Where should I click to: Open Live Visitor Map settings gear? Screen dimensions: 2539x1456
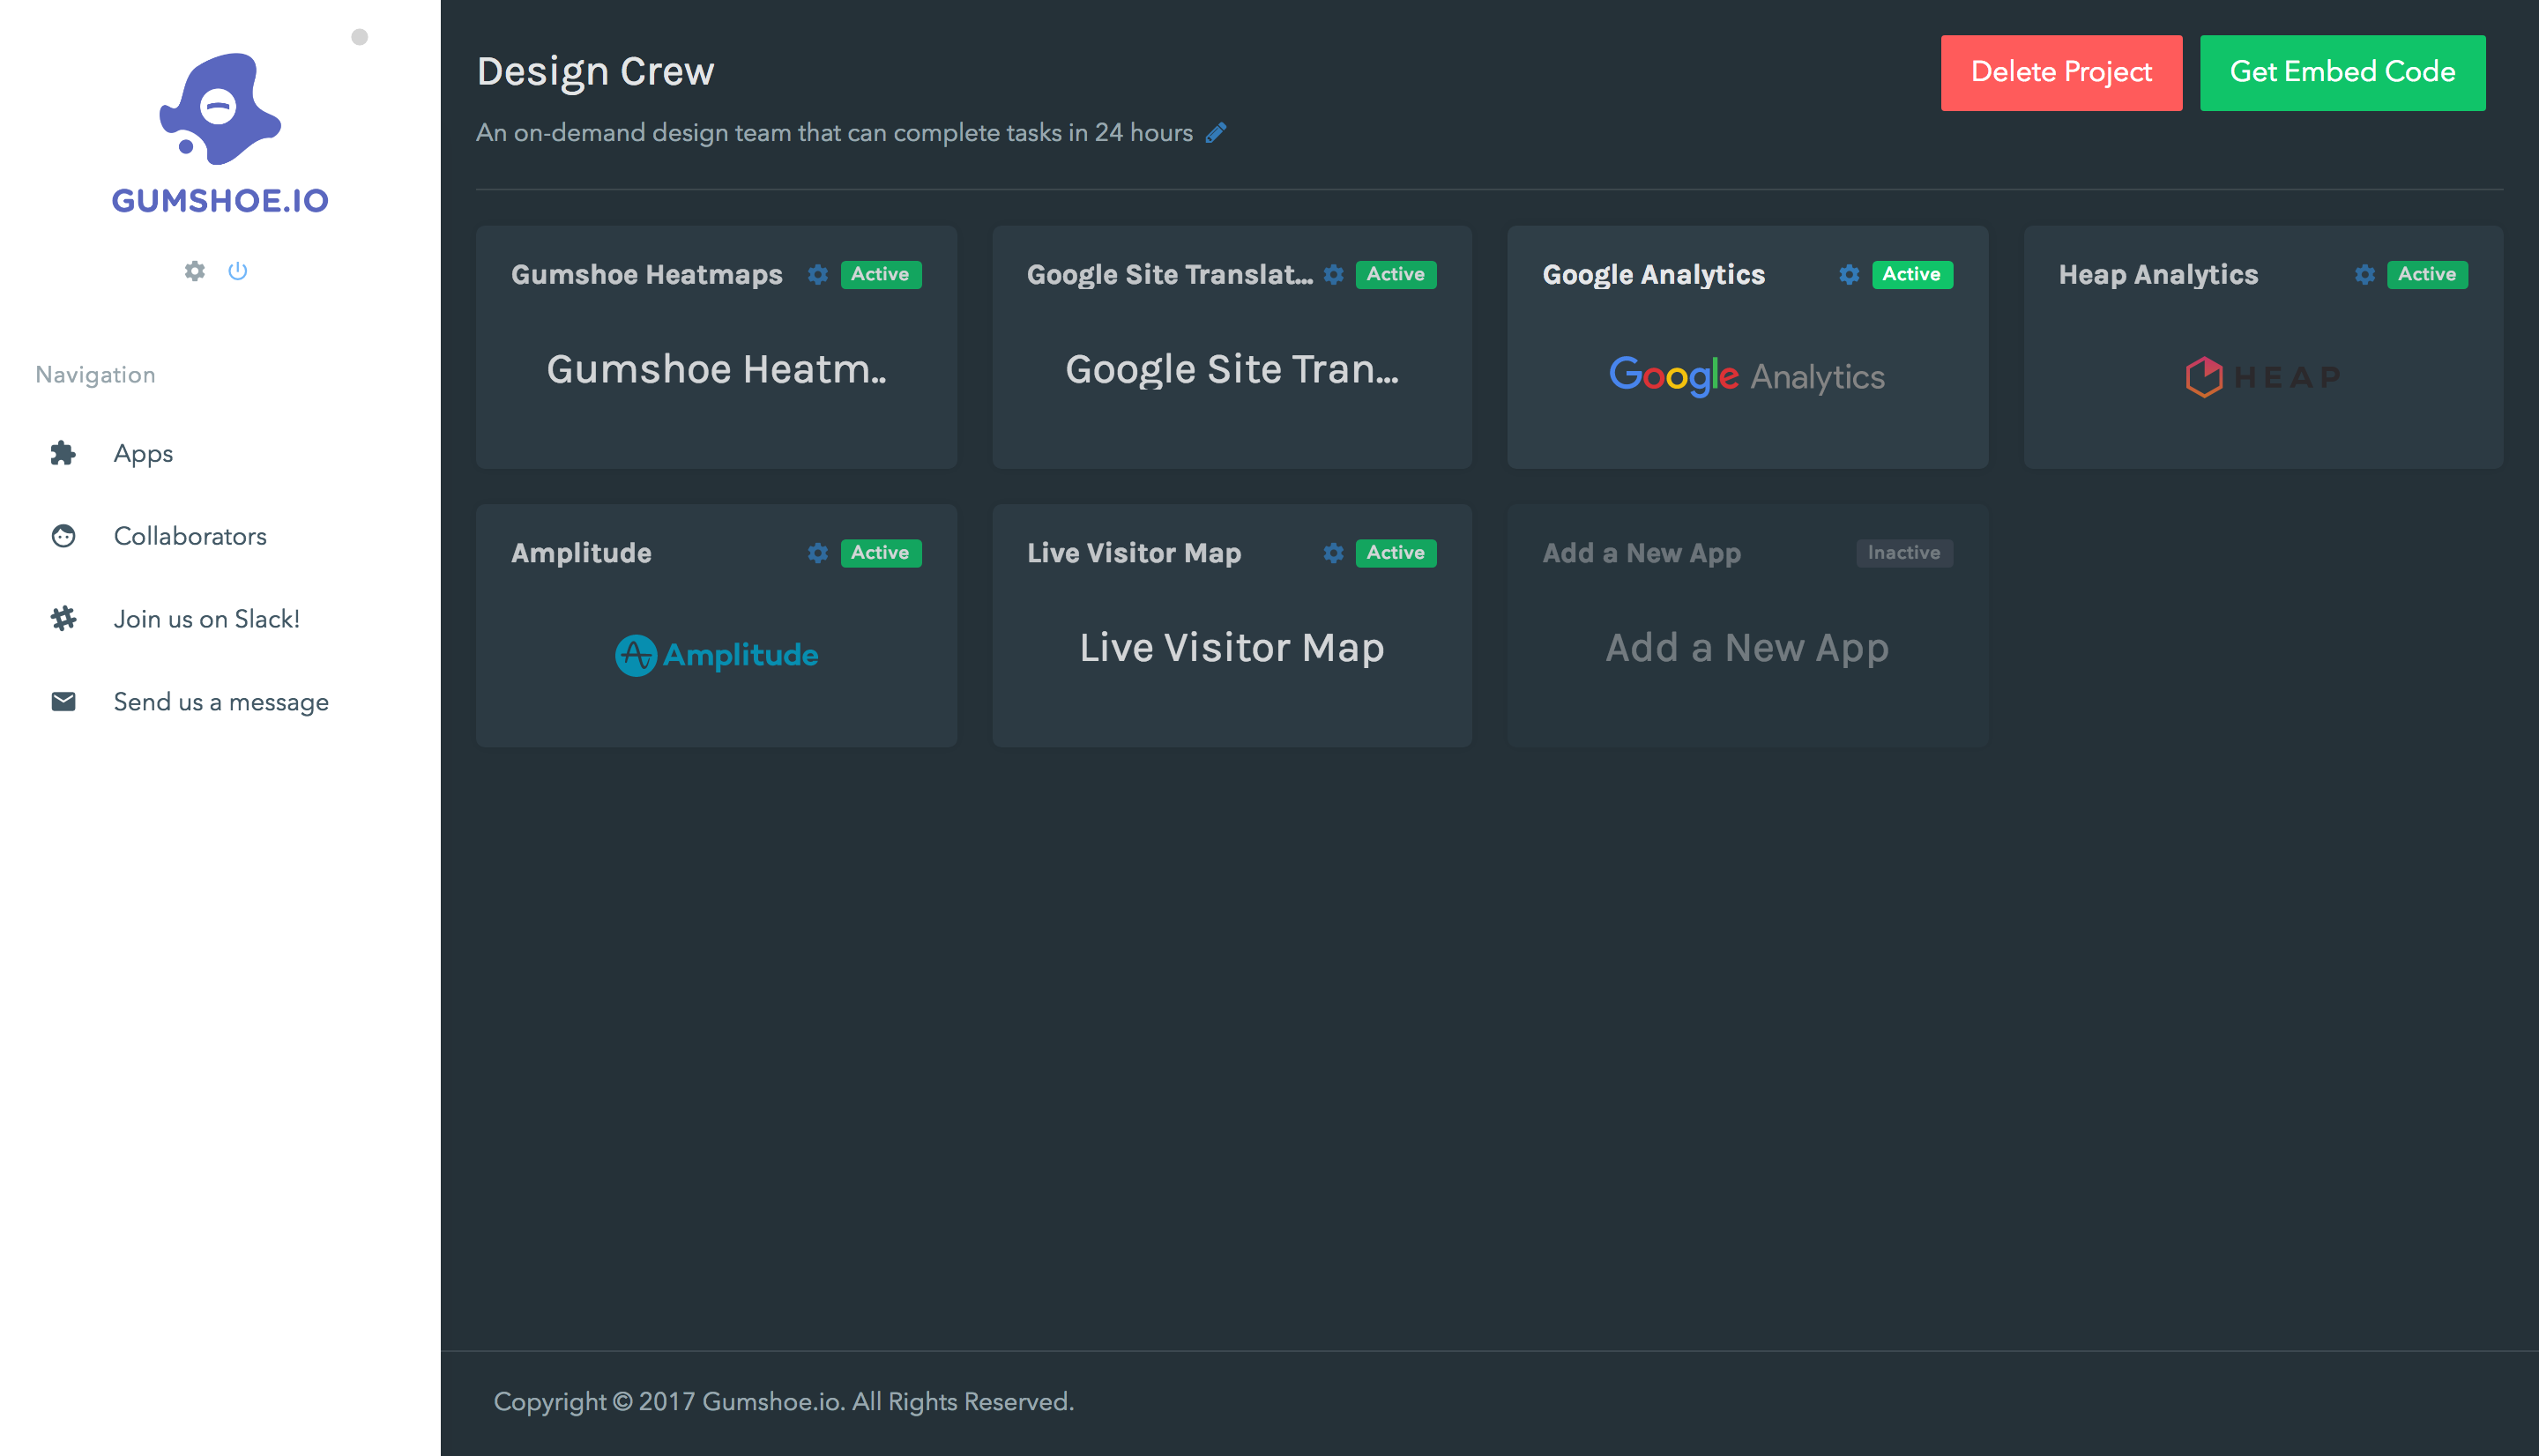click(x=1333, y=553)
